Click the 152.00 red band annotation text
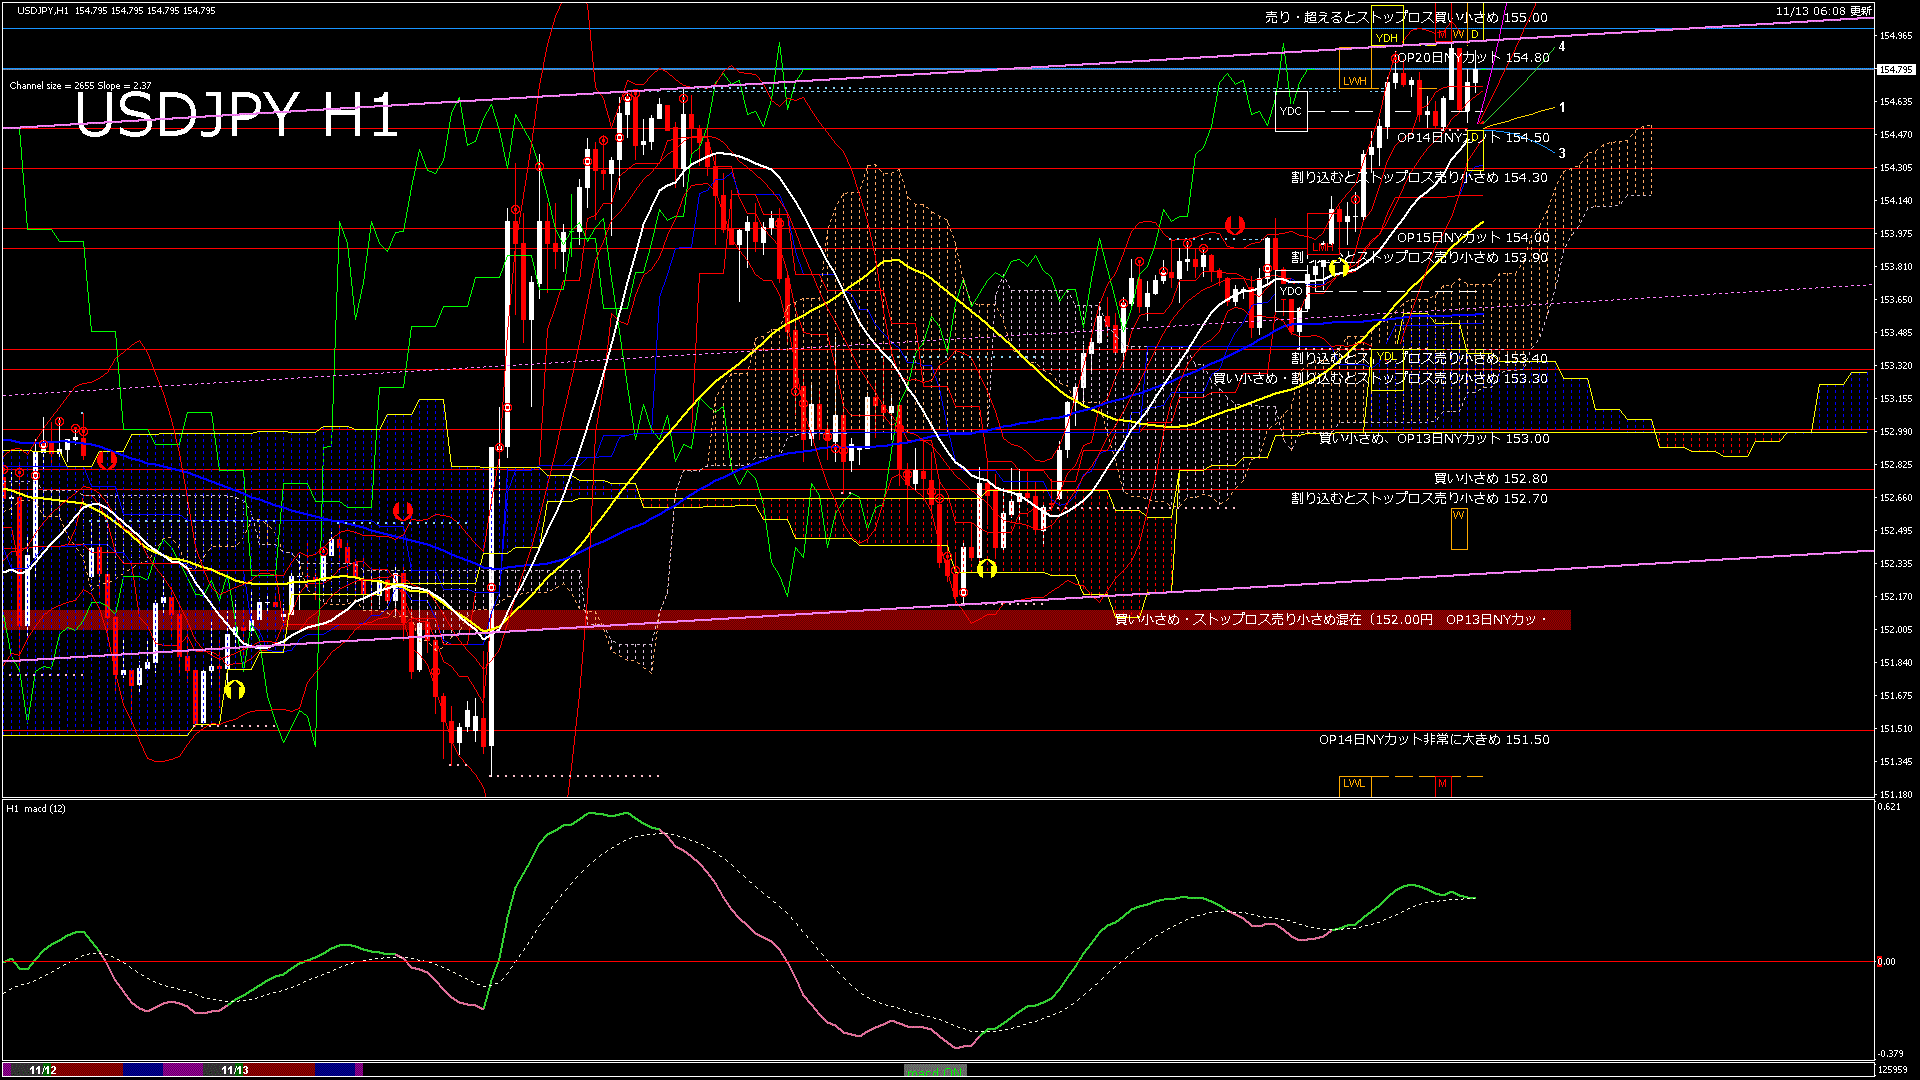Screen dimensions: 1920x1080 coord(1330,620)
